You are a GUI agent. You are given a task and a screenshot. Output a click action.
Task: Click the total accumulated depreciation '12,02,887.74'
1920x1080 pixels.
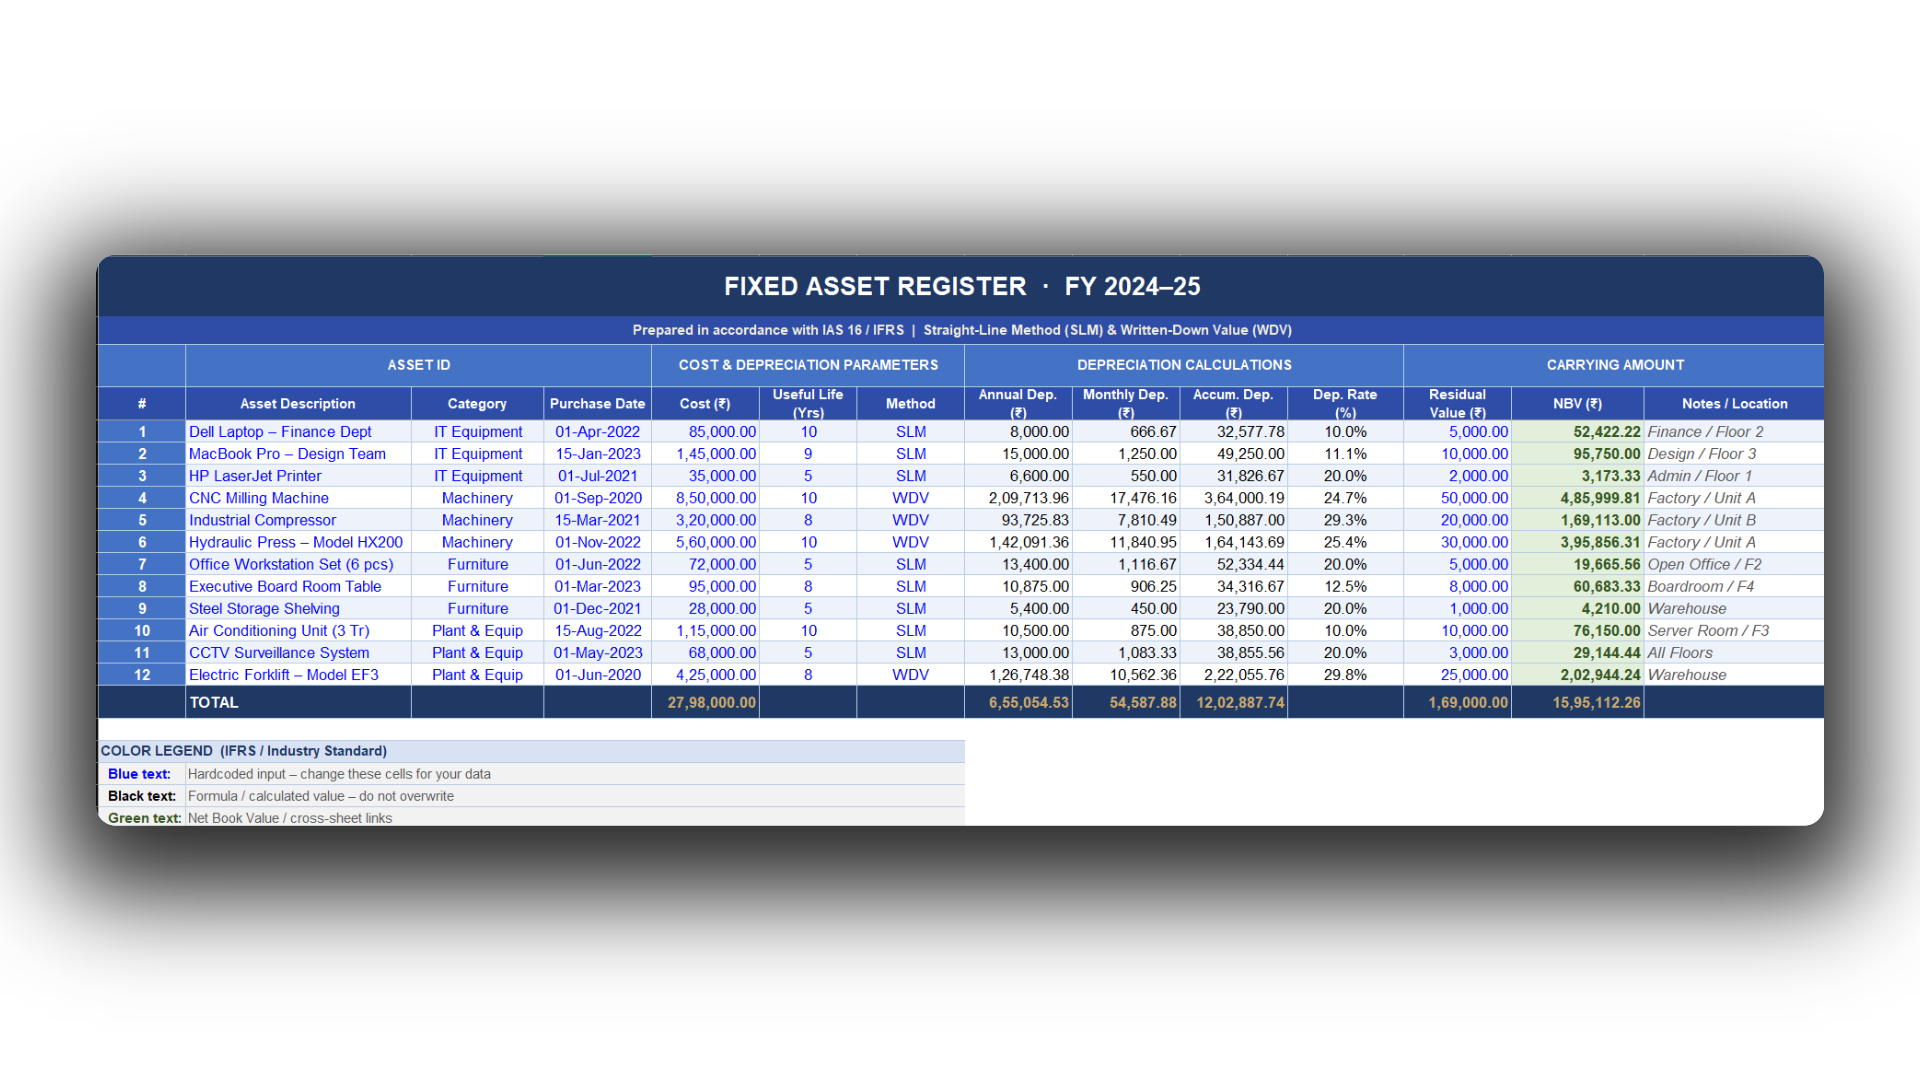pyautogui.click(x=1233, y=703)
